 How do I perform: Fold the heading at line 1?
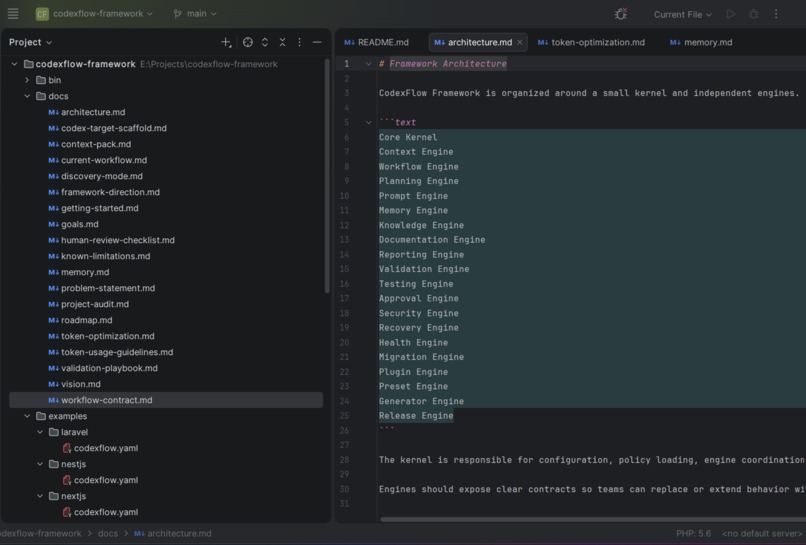click(x=368, y=64)
